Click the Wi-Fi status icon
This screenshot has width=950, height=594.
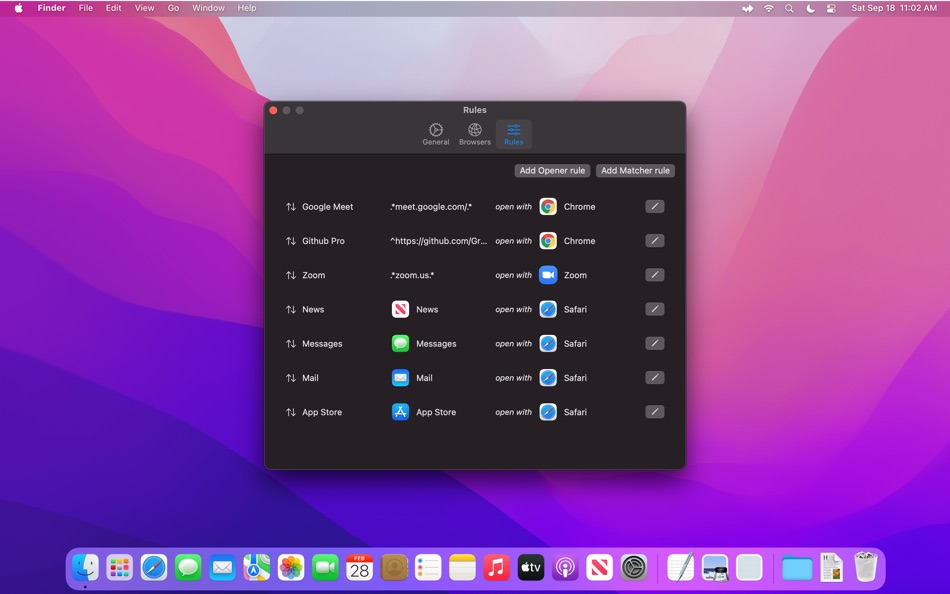(769, 8)
